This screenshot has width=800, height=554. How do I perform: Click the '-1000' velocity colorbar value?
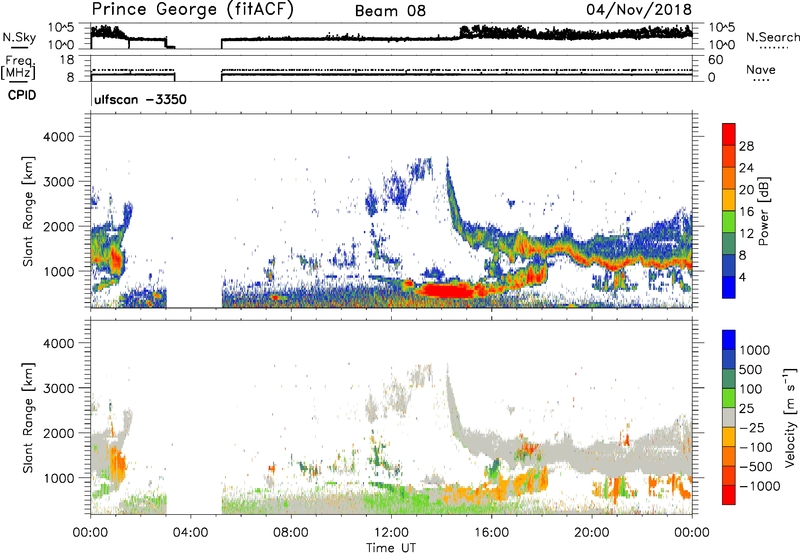[x=760, y=486]
